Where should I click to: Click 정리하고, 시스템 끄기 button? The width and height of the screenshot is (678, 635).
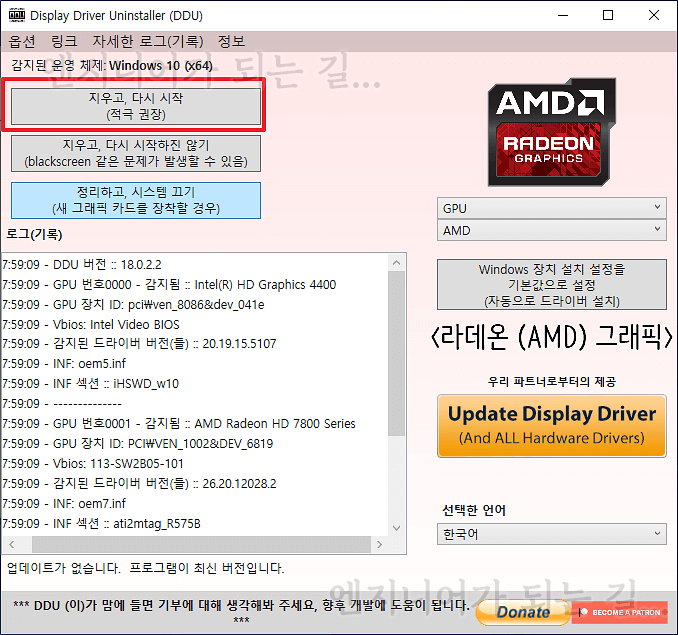click(136, 200)
